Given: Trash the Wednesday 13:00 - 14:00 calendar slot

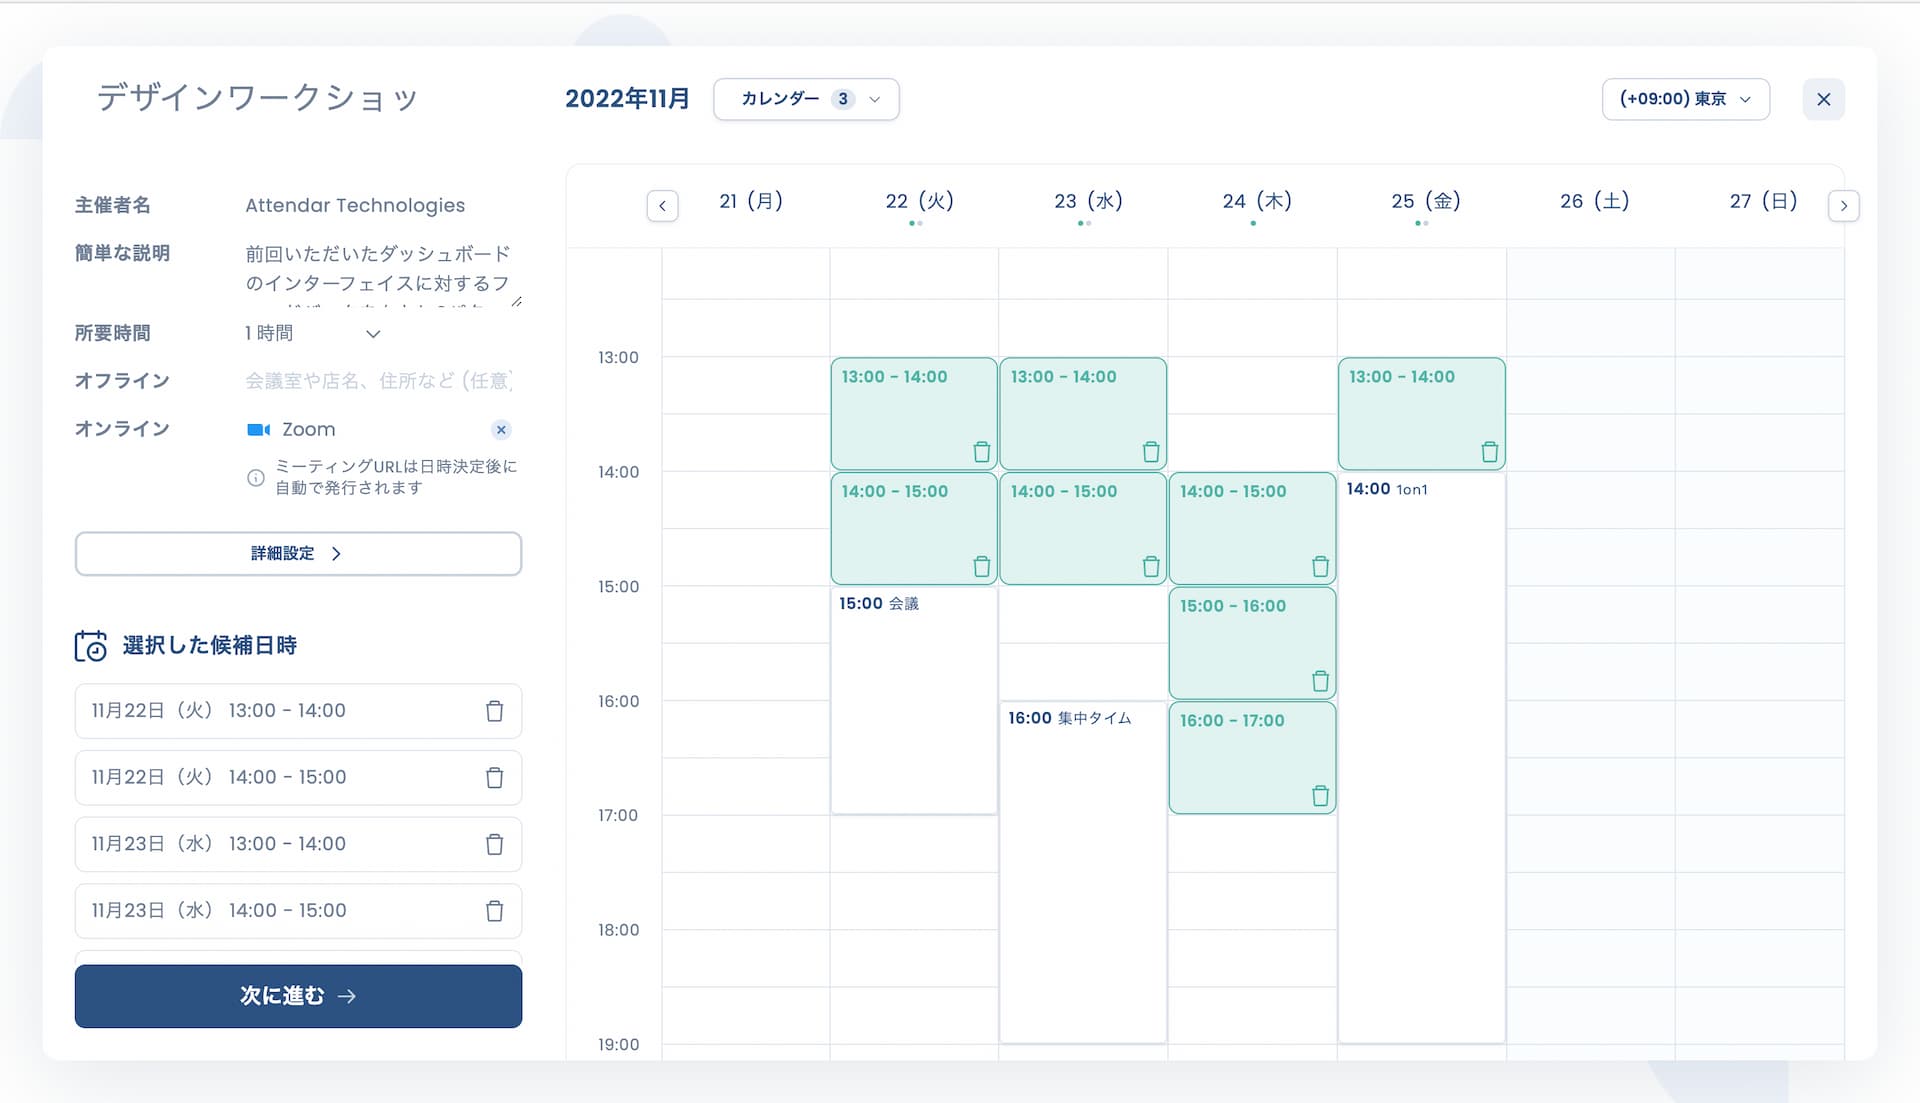Looking at the screenshot, I should [1151, 452].
